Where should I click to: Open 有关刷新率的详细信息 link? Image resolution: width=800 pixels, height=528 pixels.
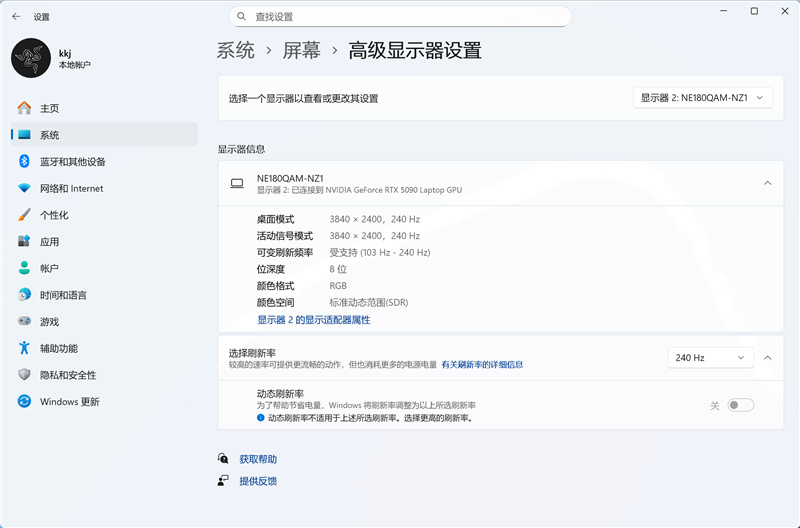482,364
